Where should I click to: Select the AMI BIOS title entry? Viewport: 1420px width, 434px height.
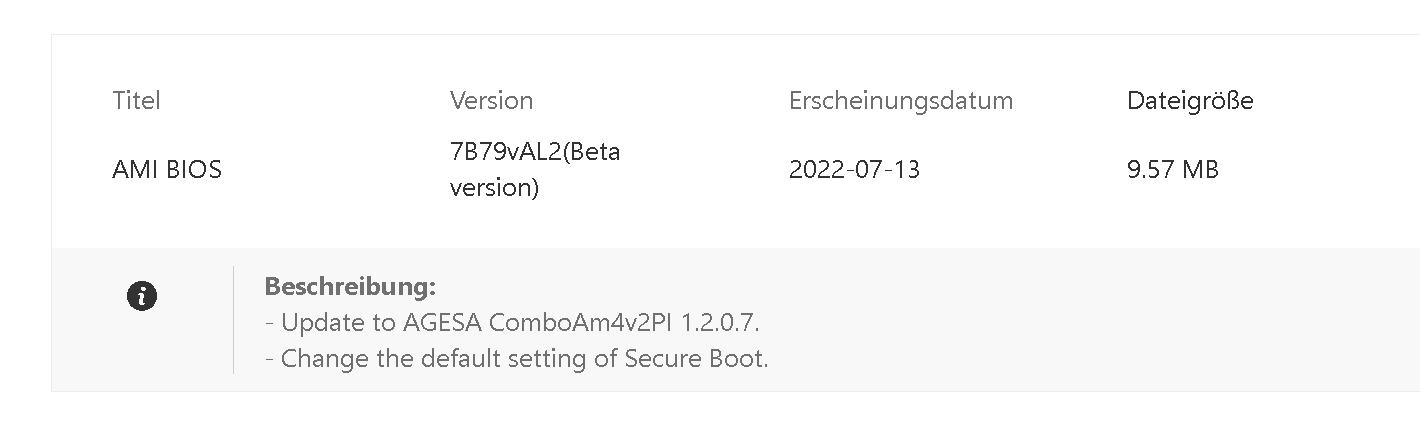click(x=167, y=170)
